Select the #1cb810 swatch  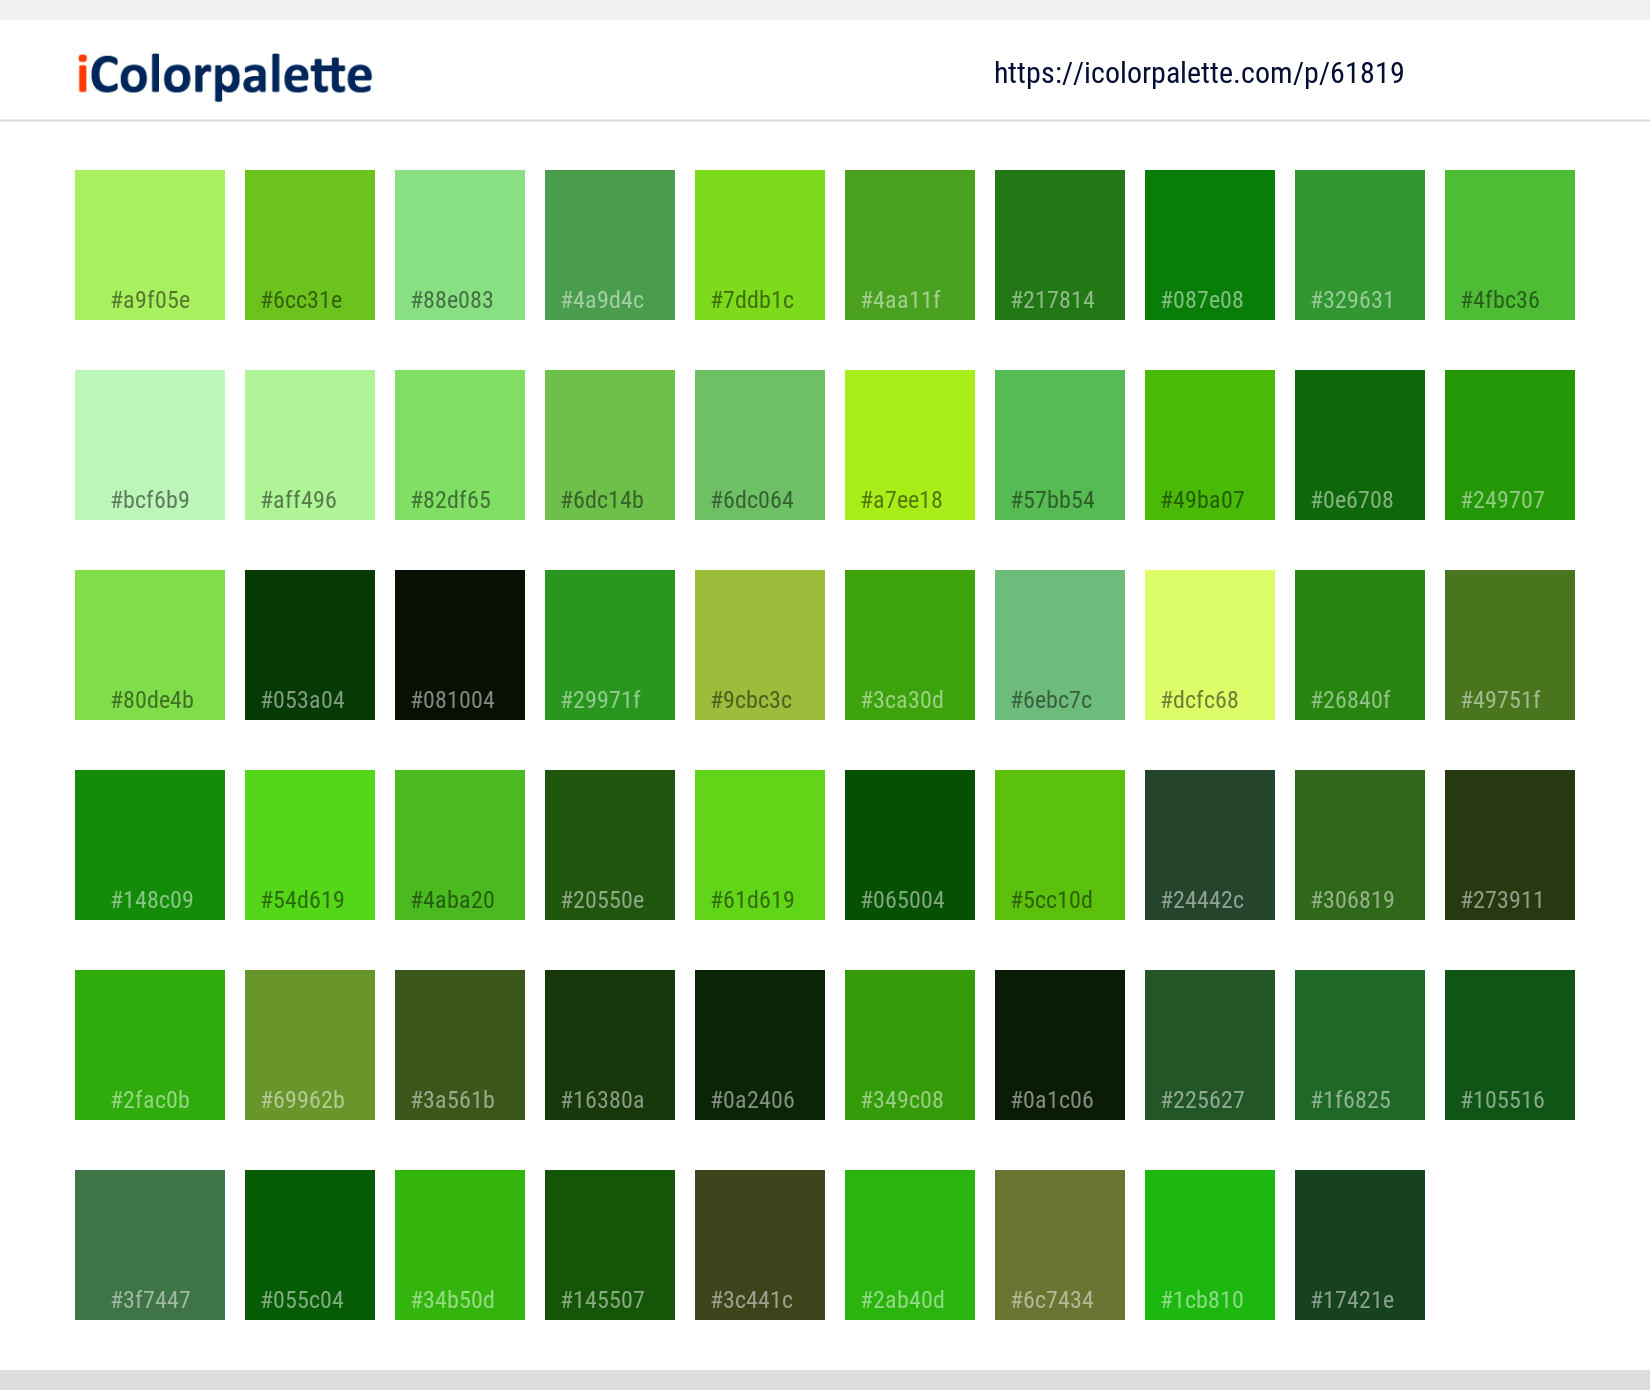(1210, 1245)
